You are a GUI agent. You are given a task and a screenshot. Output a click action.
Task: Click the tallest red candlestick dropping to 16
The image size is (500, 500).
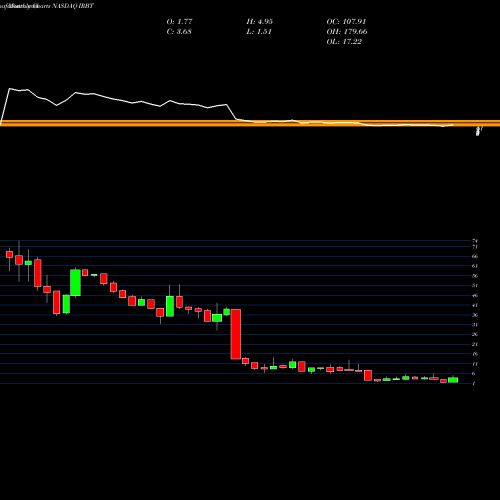click(236, 334)
